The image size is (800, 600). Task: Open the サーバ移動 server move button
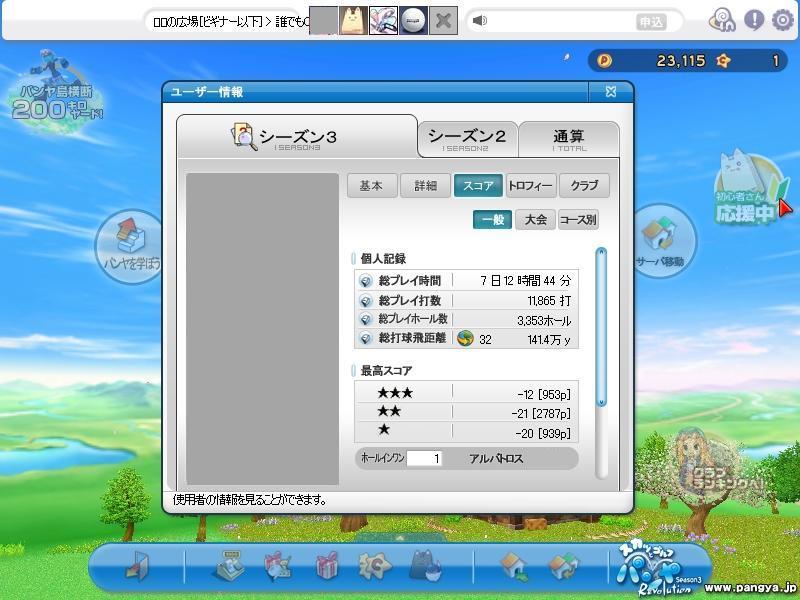tap(663, 241)
